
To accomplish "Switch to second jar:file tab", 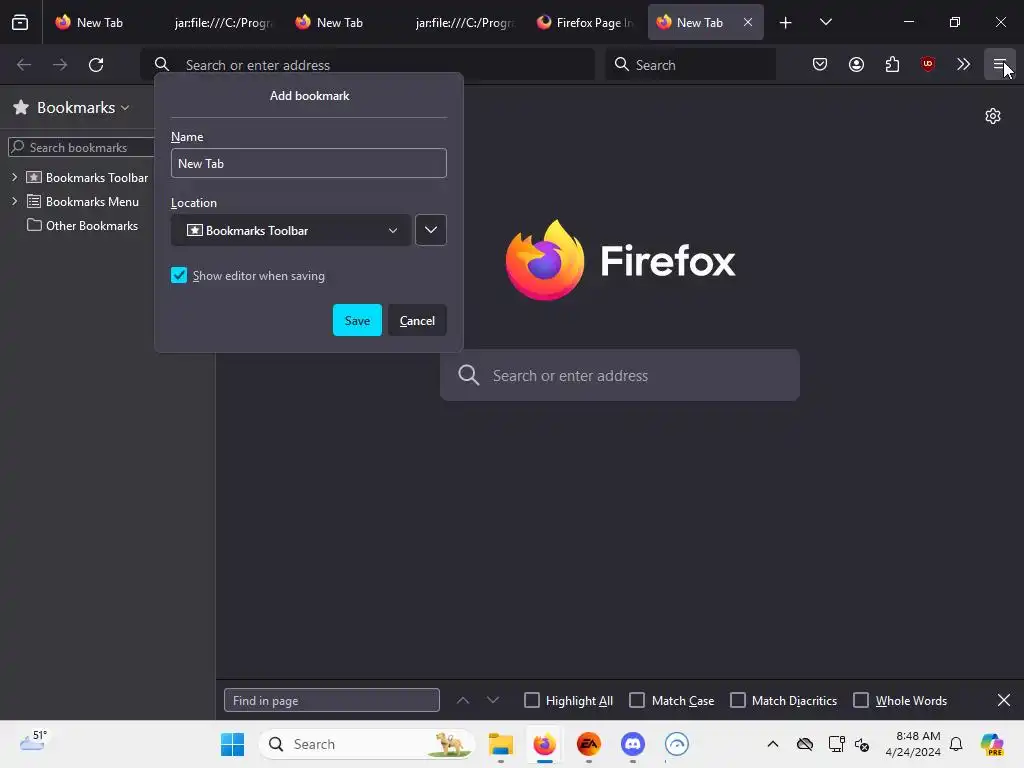I will coord(464,22).
